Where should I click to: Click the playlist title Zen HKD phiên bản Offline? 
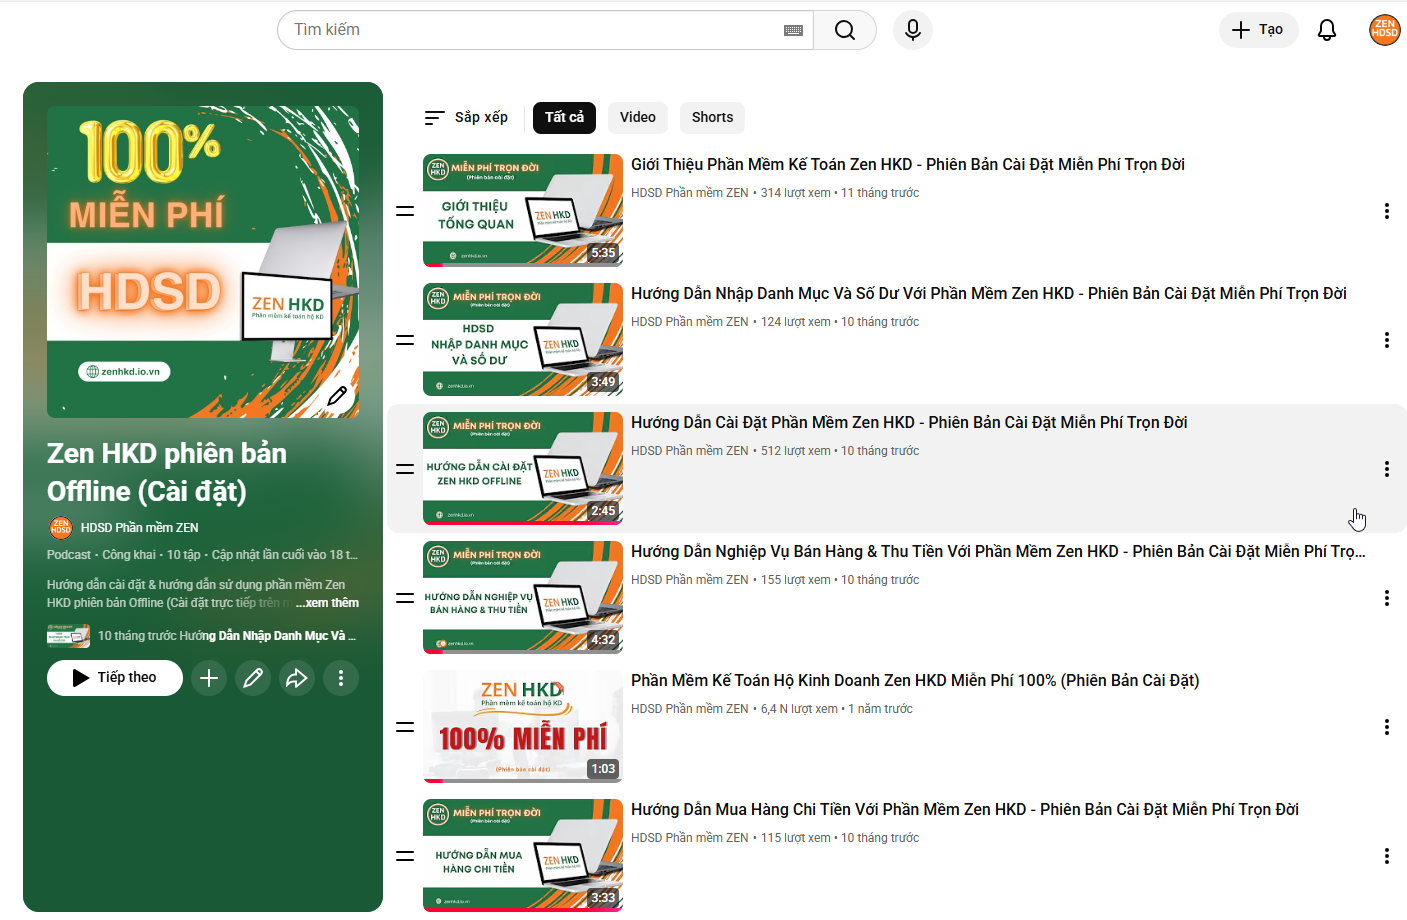point(167,473)
